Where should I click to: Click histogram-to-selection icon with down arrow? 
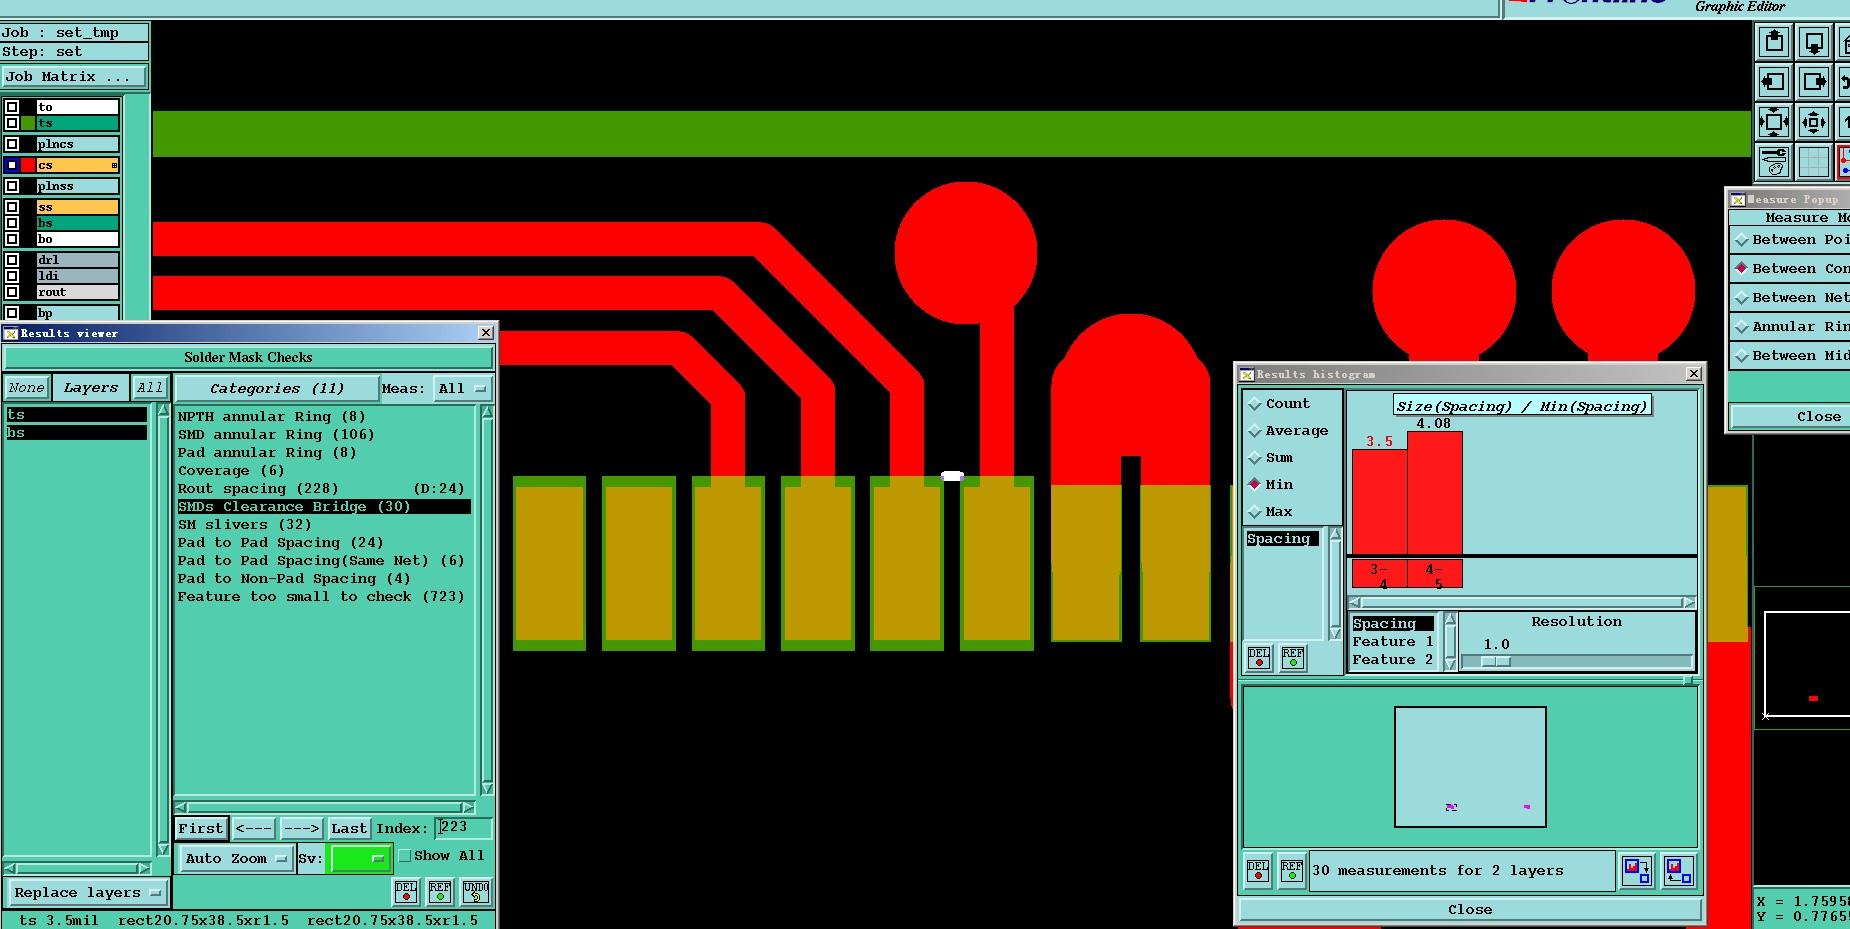(x=1637, y=870)
